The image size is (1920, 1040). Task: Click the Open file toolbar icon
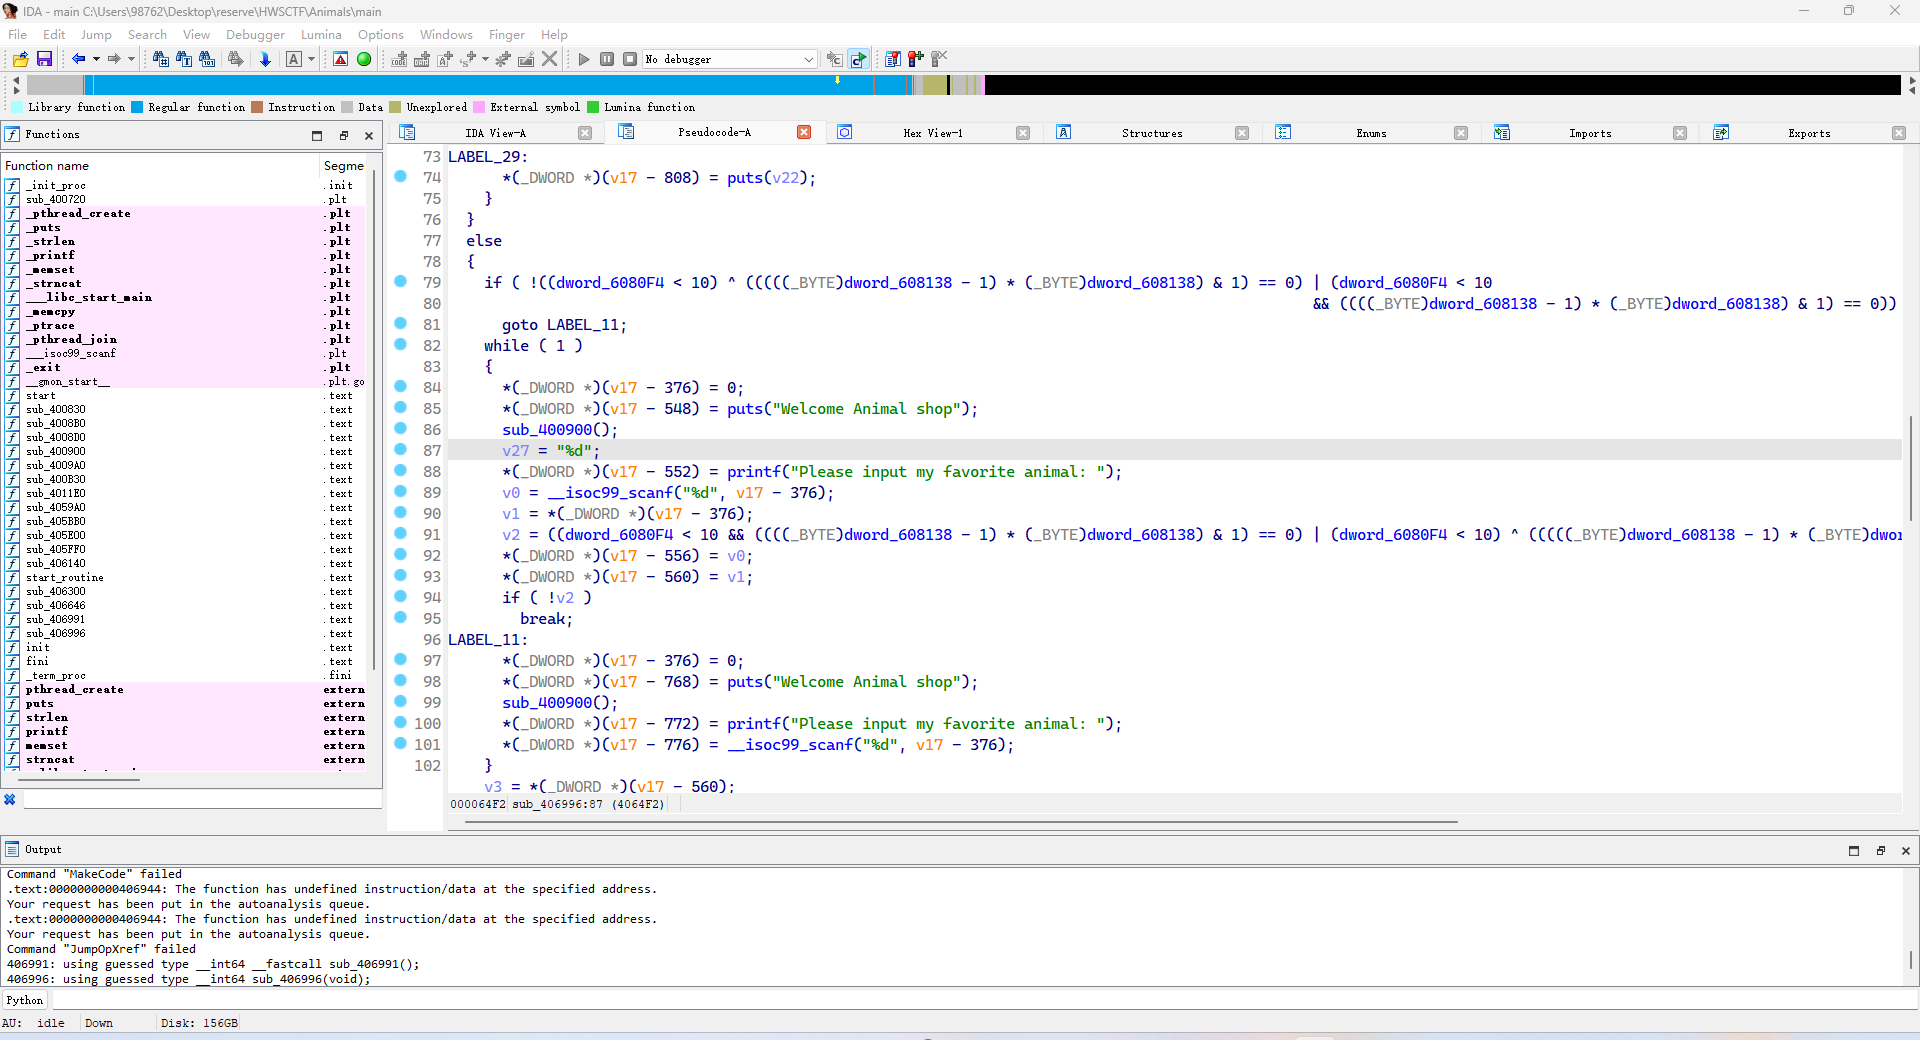point(20,60)
